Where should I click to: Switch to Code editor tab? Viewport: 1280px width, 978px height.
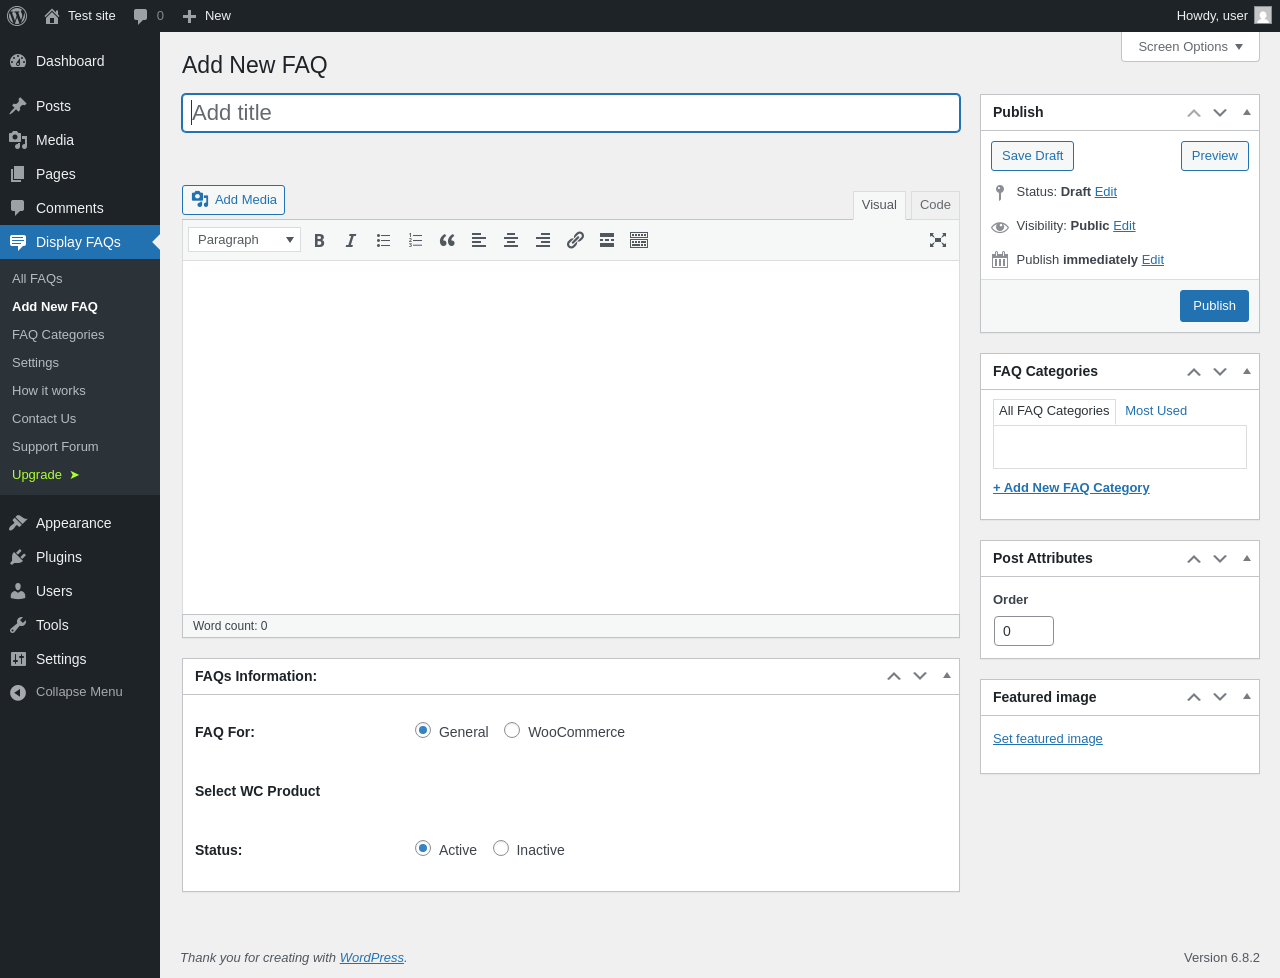pyautogui.click(x=935, y=205)
